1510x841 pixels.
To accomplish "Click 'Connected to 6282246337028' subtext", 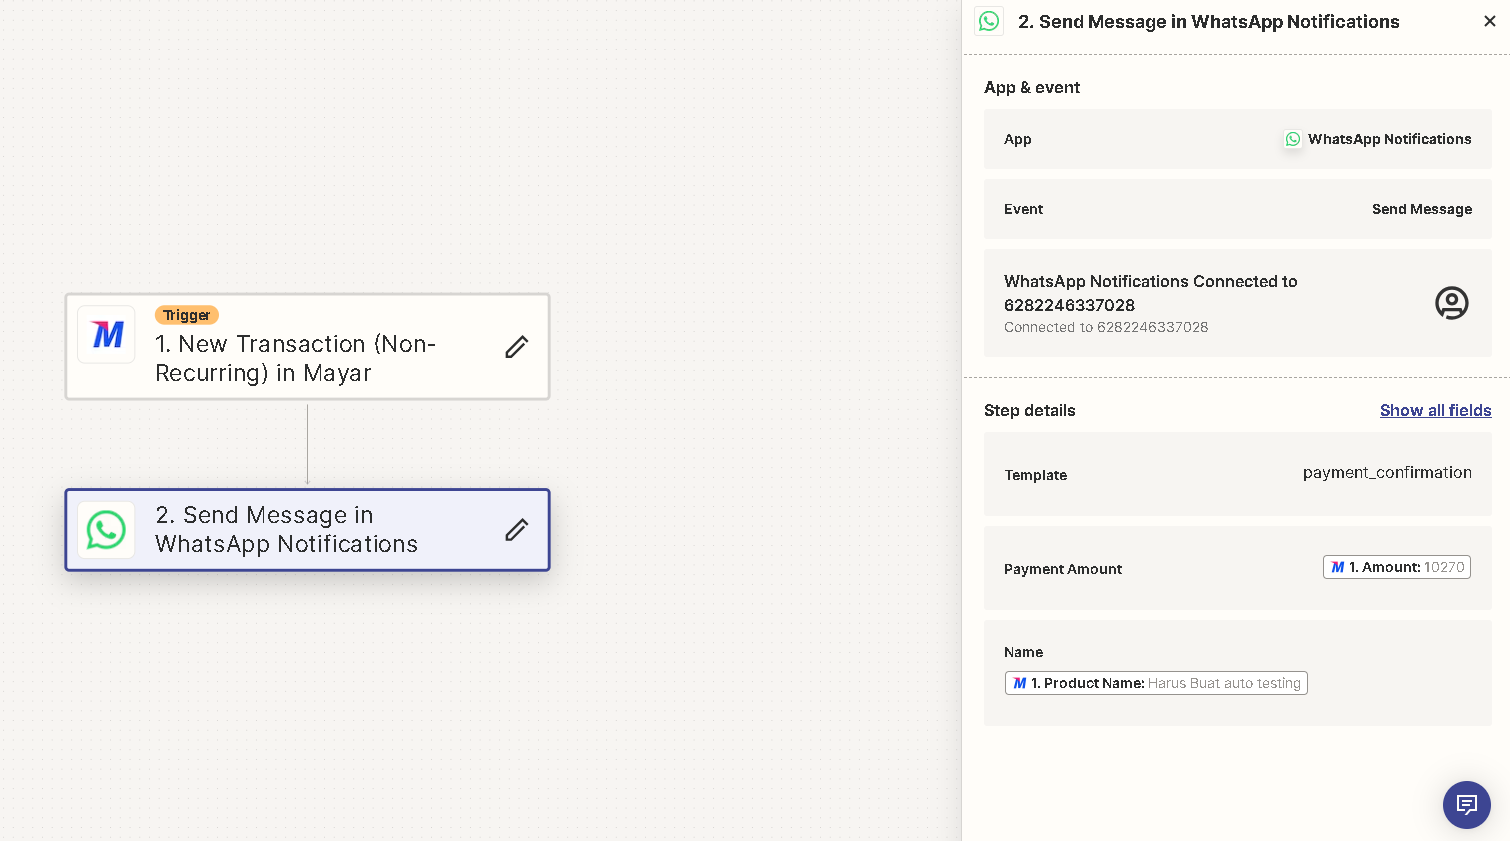I will pyautogui.click(x=1106, y=327).
